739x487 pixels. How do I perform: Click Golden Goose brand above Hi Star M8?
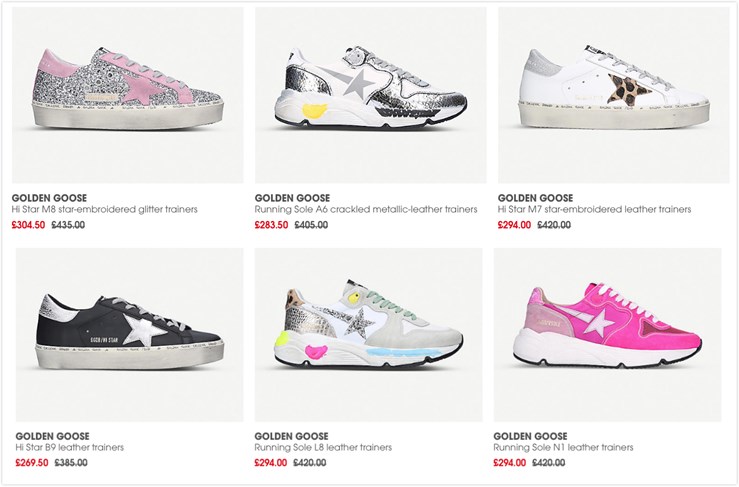[x=49, y=198]
